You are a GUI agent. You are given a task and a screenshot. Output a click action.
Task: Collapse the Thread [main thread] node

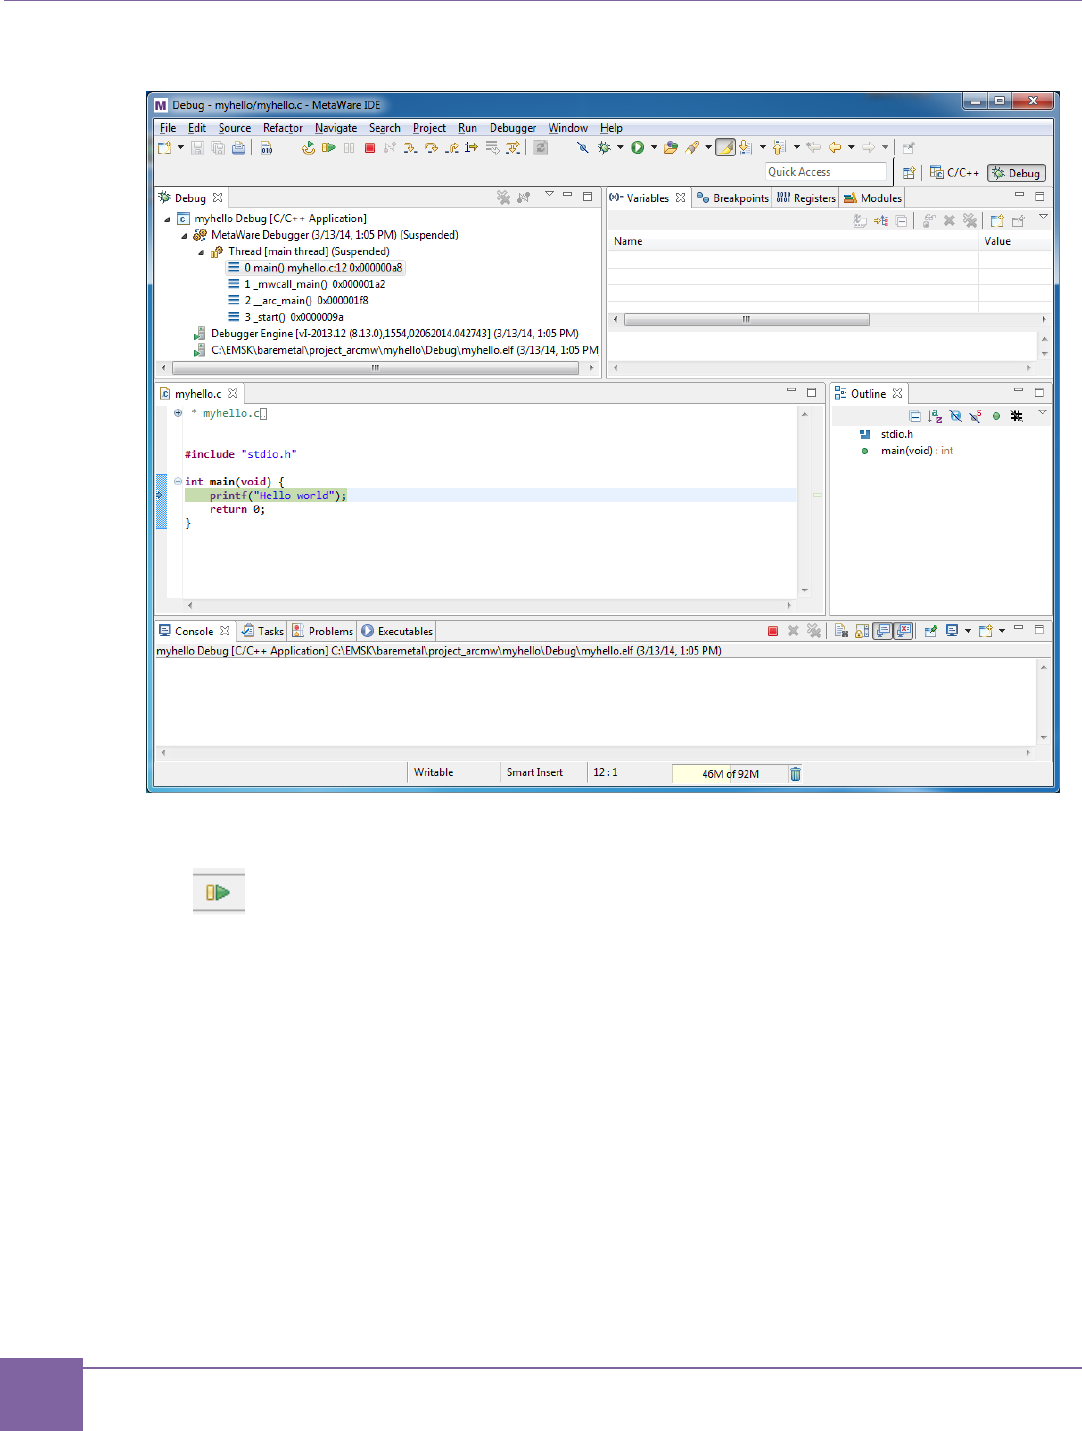201,252
